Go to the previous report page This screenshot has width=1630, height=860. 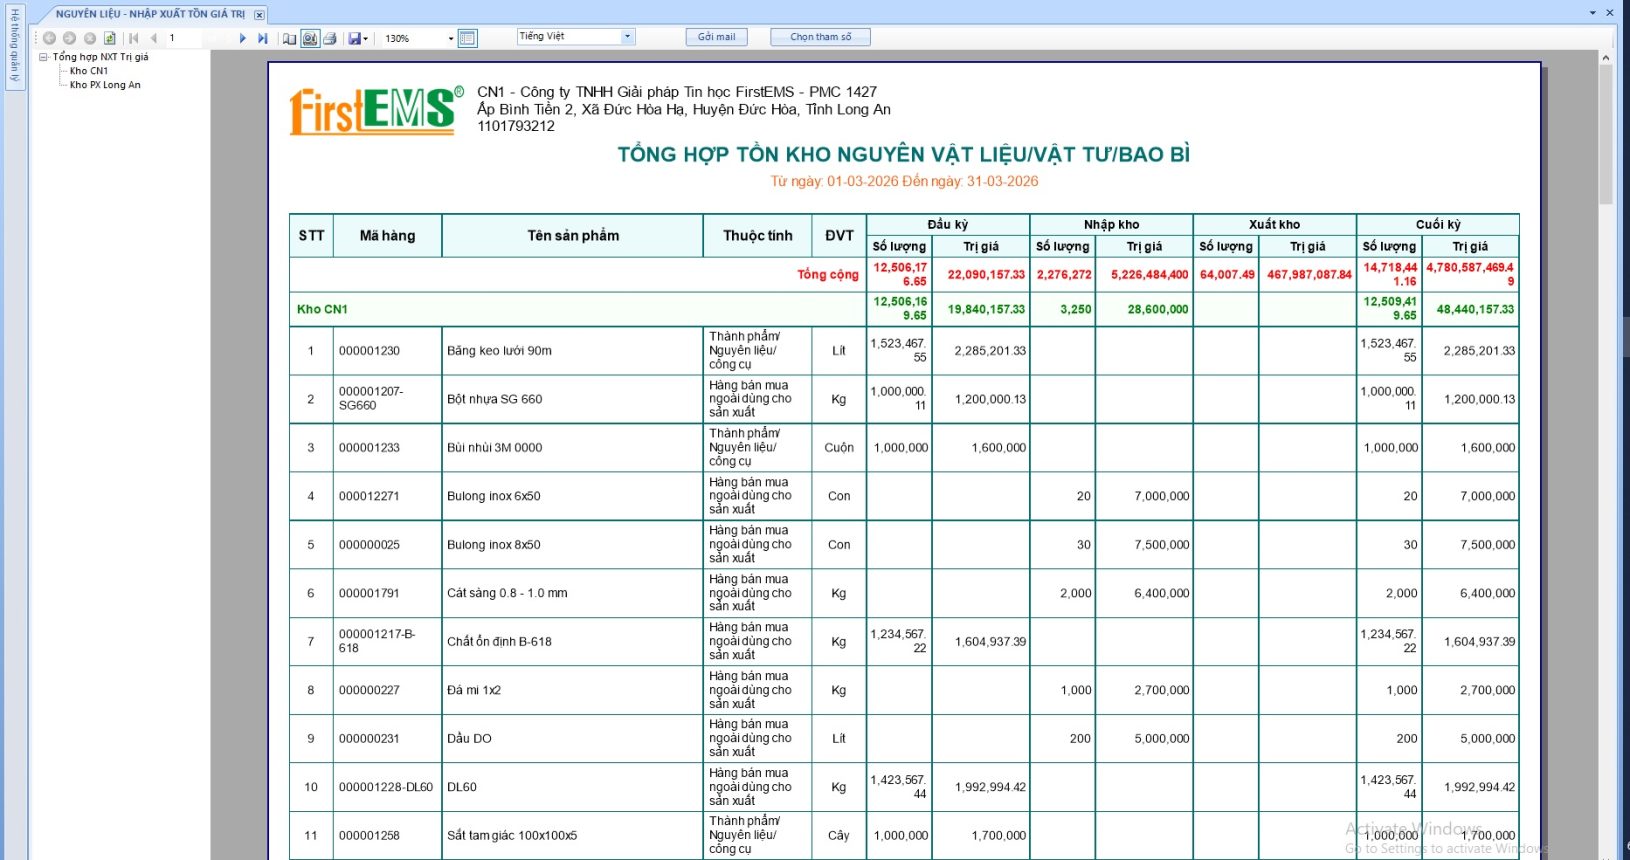pos(154,38)
